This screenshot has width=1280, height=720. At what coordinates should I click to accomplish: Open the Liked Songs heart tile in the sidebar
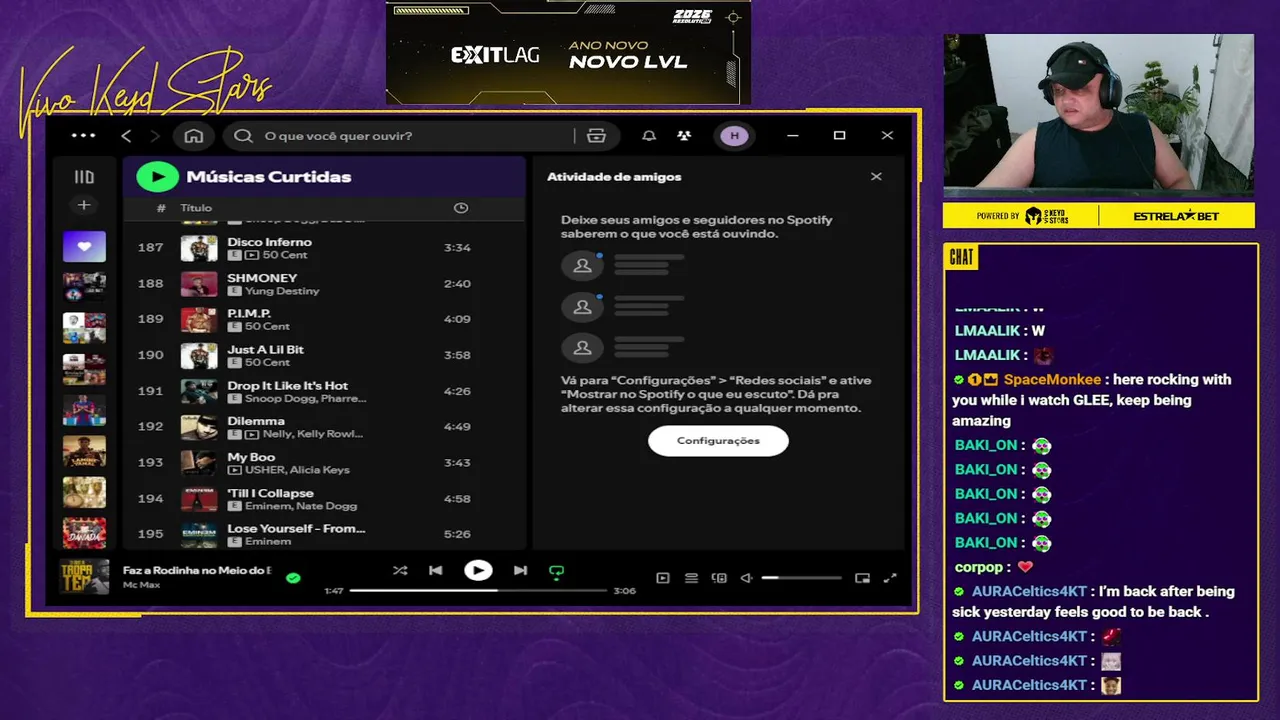tap(84, 246)
